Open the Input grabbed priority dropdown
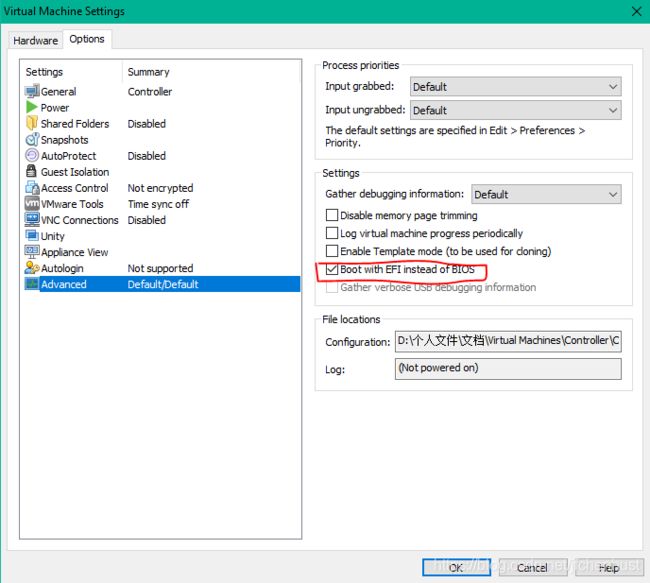This screenshot has width=650, height=583. point(516,87)
